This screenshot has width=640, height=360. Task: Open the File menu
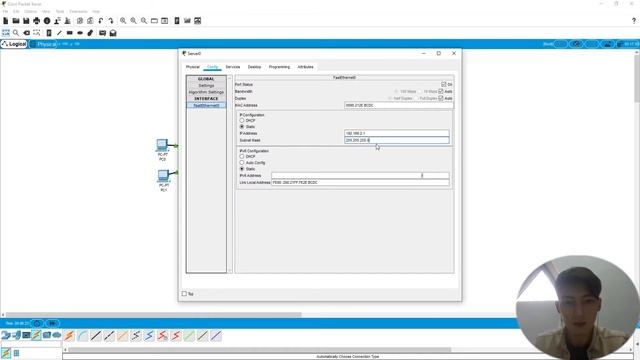[x=5, y=11]
